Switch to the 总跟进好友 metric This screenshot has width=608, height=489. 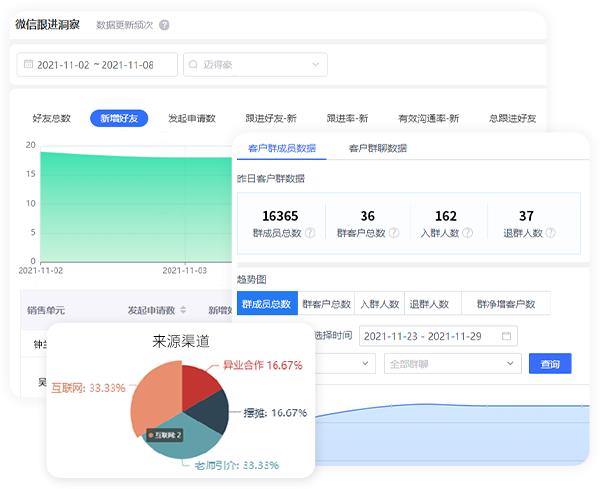tap(513, 118)
